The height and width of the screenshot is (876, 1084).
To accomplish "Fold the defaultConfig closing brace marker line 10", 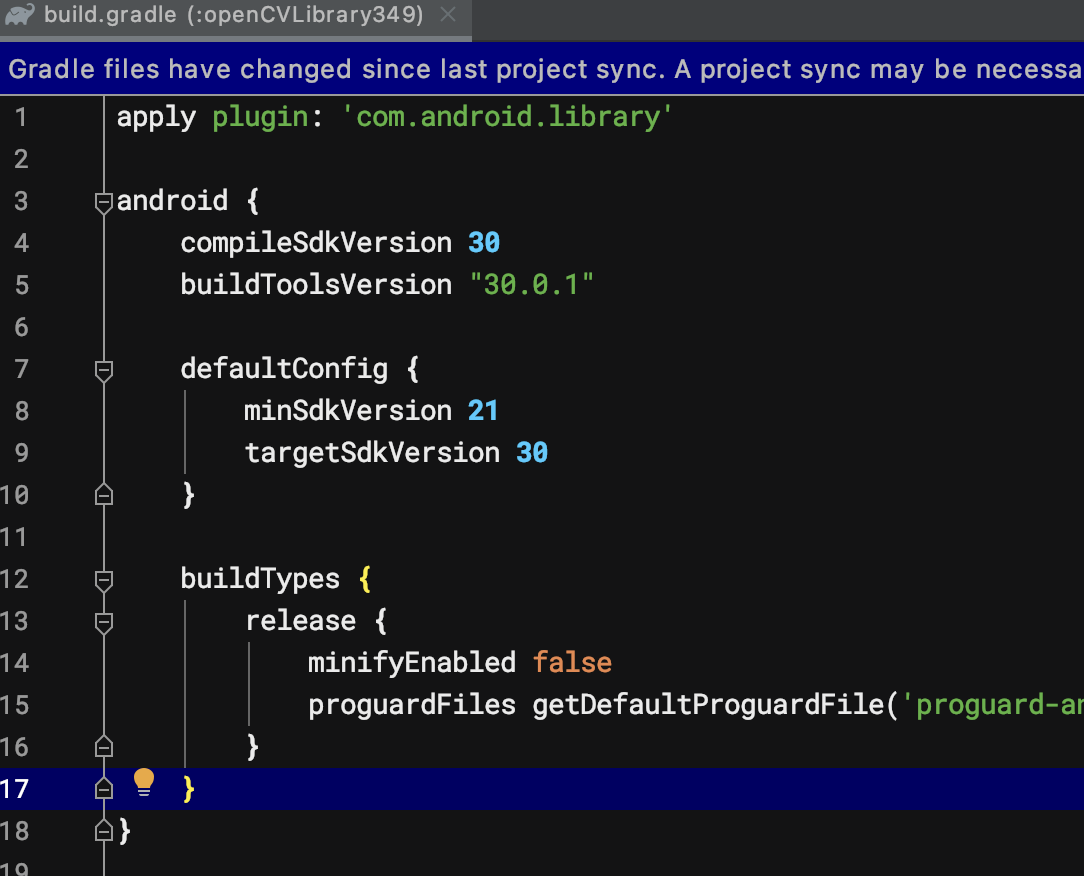I will (104, 495).
